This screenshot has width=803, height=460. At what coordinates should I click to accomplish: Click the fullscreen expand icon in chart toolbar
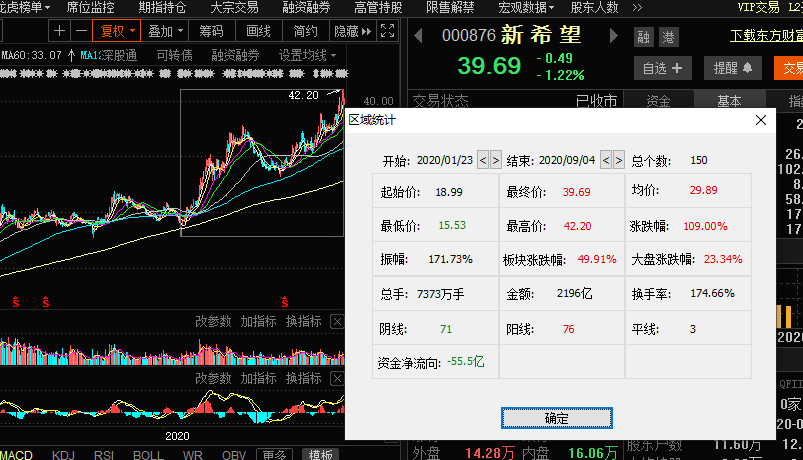(x=388, y=32)
